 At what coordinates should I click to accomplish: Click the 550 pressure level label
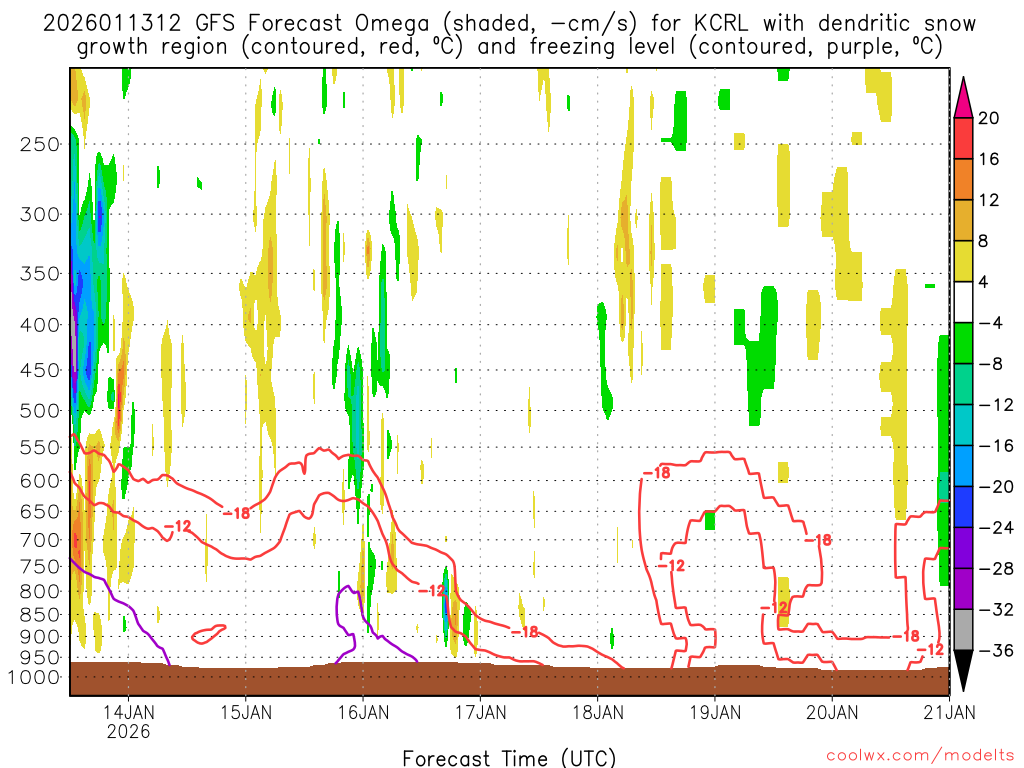[40, 447]
